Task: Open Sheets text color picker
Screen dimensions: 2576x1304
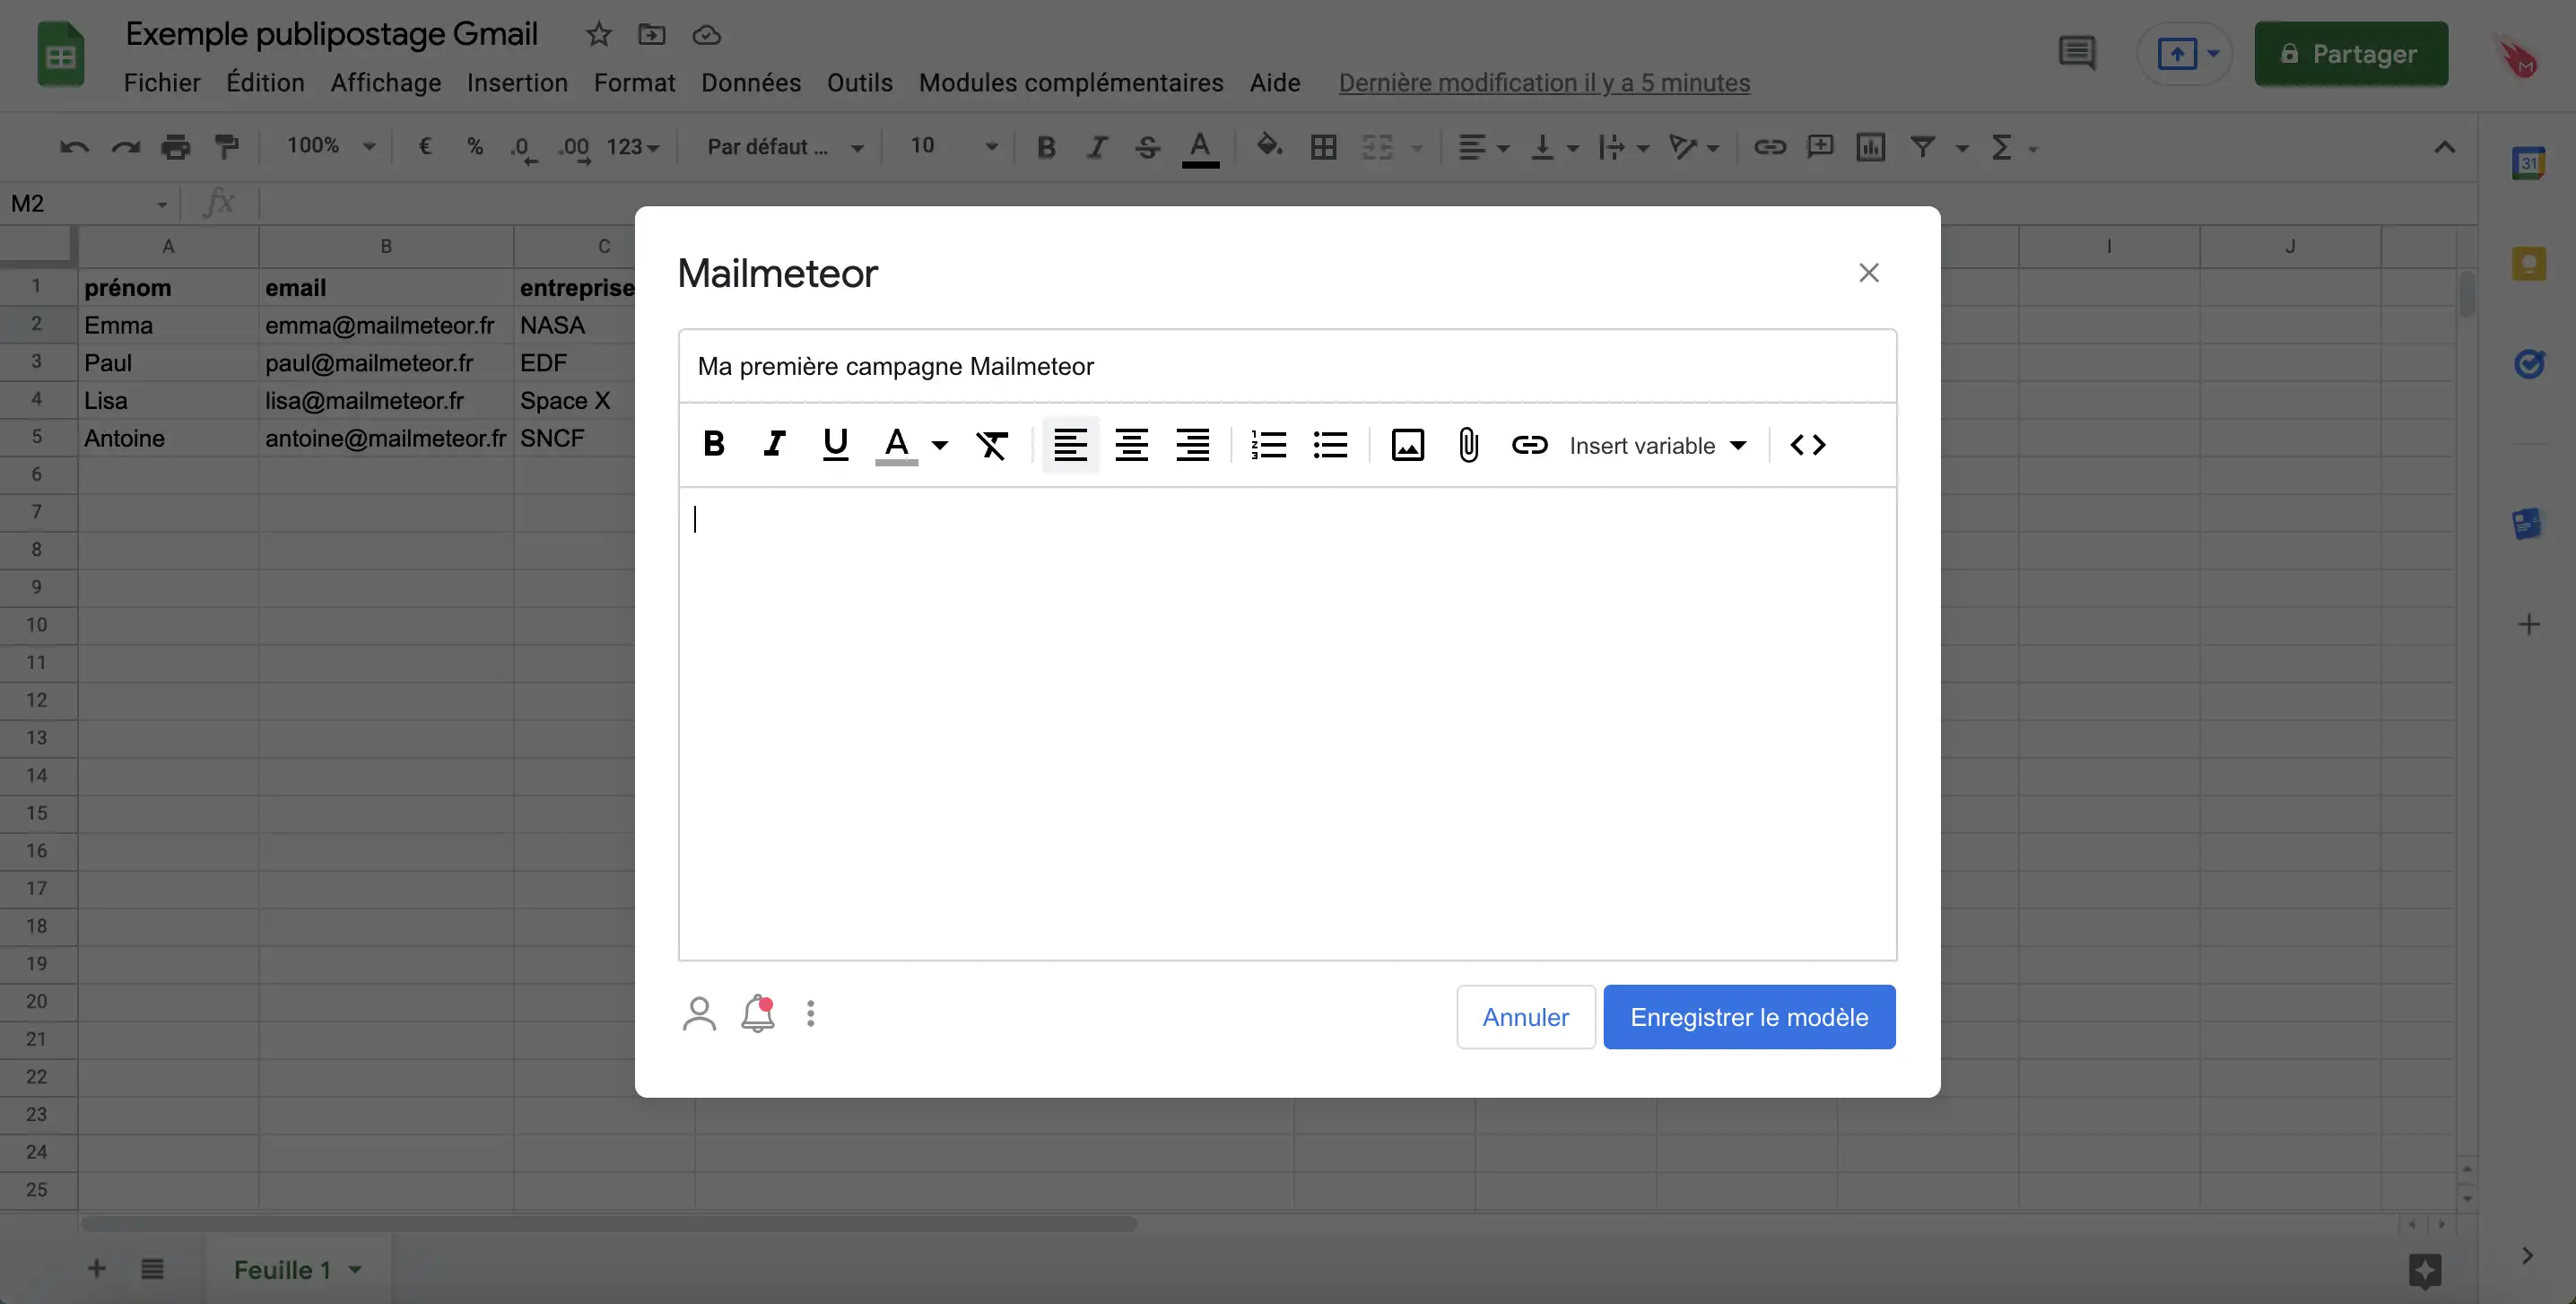Action: [1200, 148]
